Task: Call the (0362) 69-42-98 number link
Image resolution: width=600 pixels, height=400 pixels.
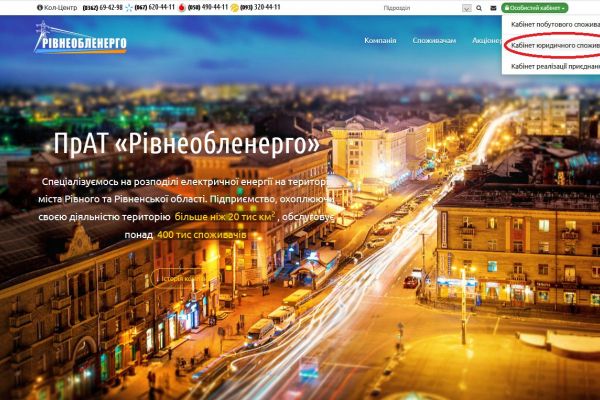Action: (x=105, y=7)
